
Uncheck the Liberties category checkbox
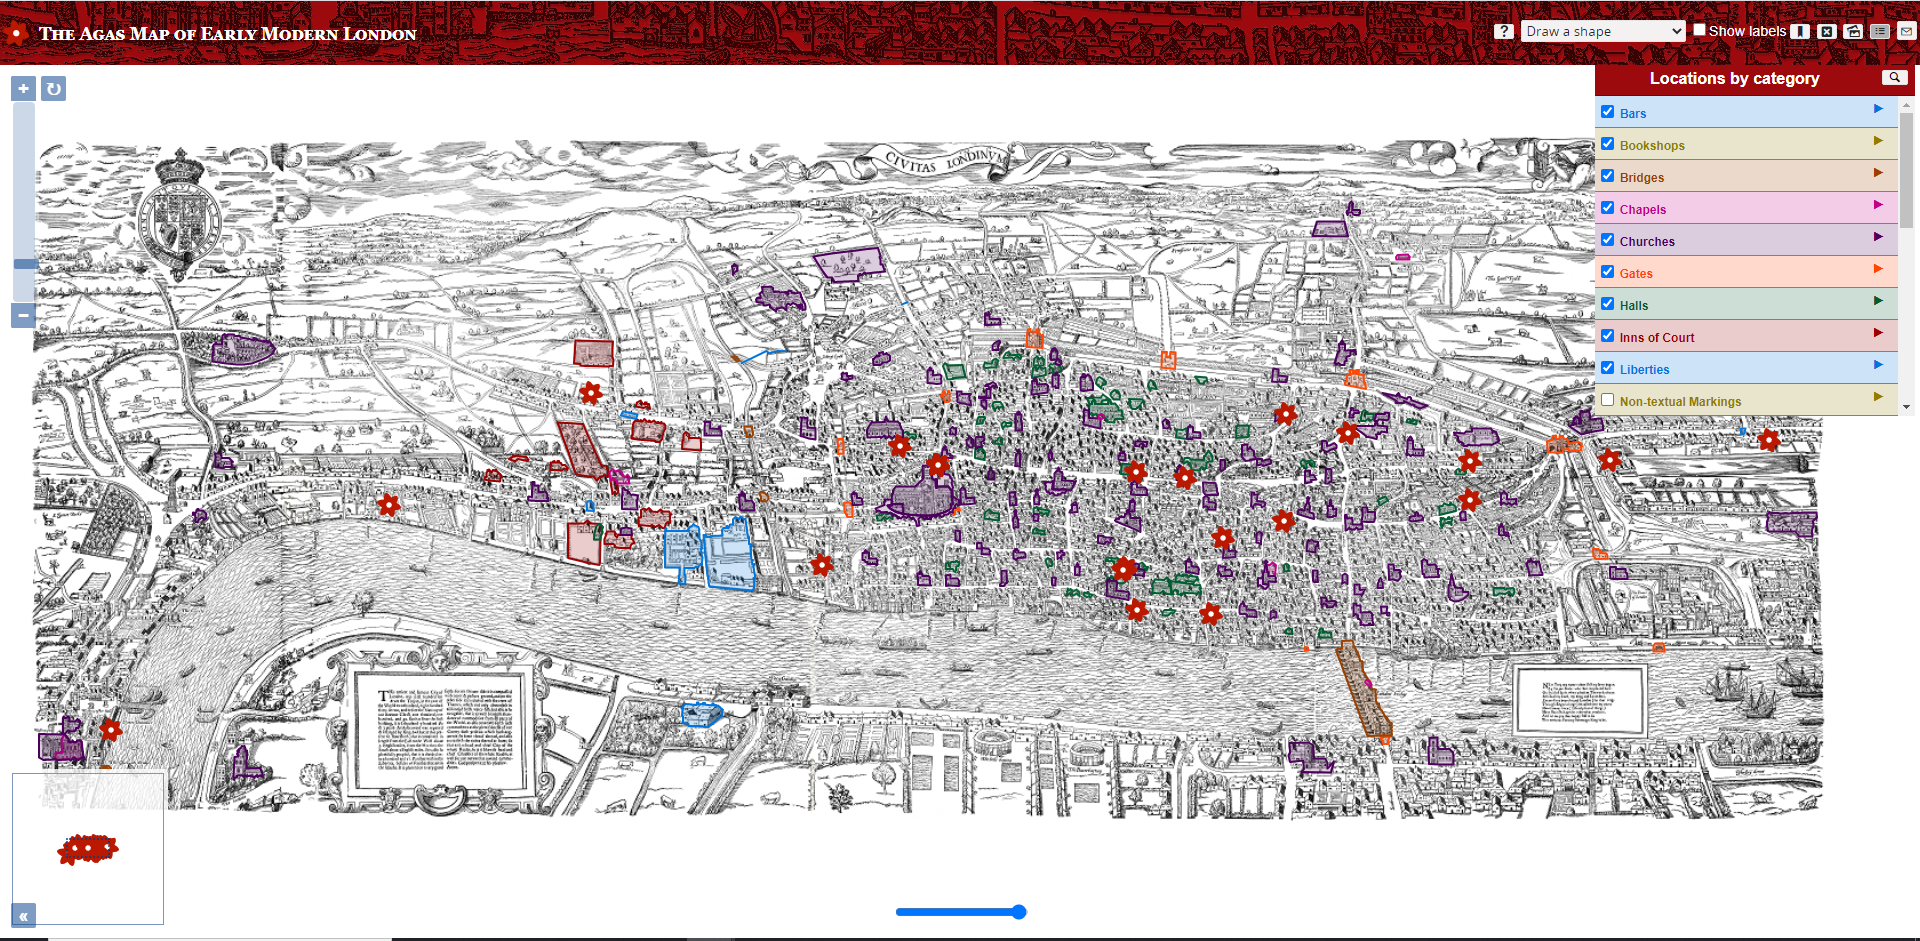1608,368
